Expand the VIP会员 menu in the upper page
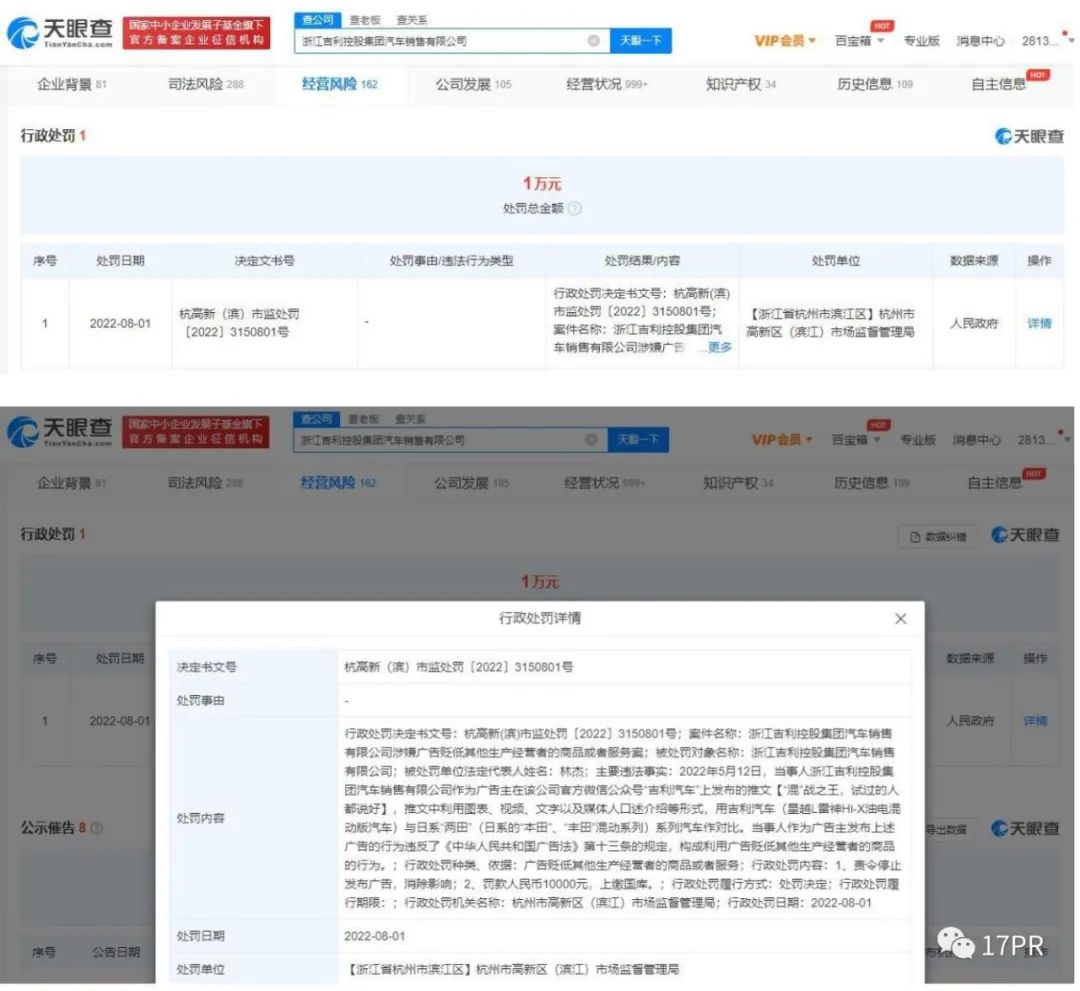This screenshot has width=1080, height=991. [785, 41]
